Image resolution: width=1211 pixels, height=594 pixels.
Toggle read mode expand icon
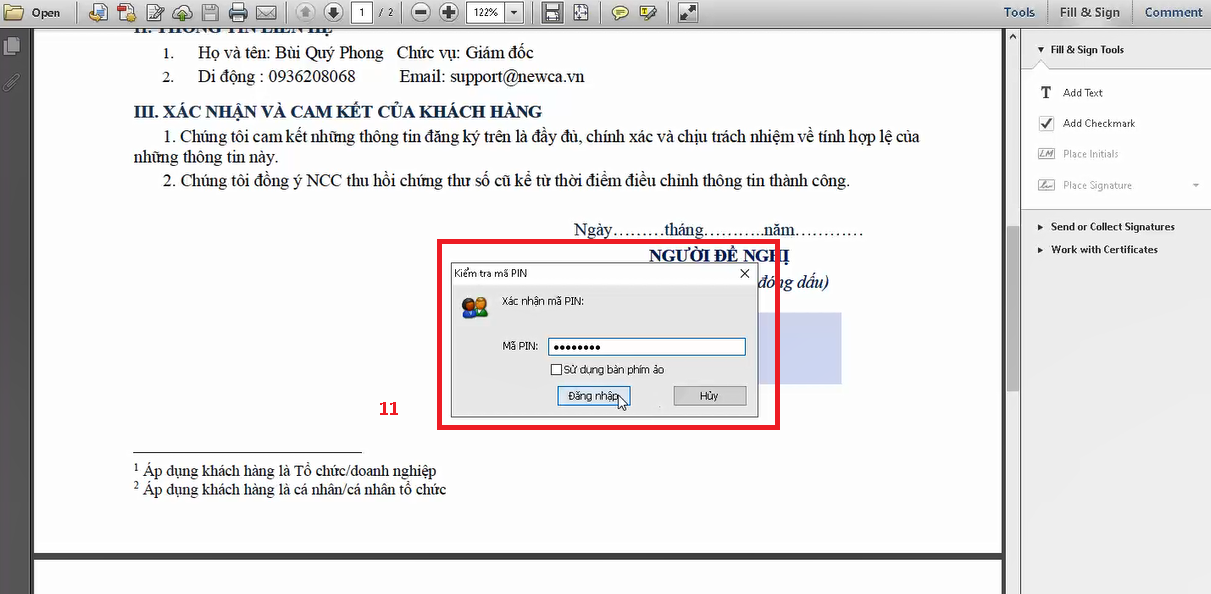click(x=688, y=13)
